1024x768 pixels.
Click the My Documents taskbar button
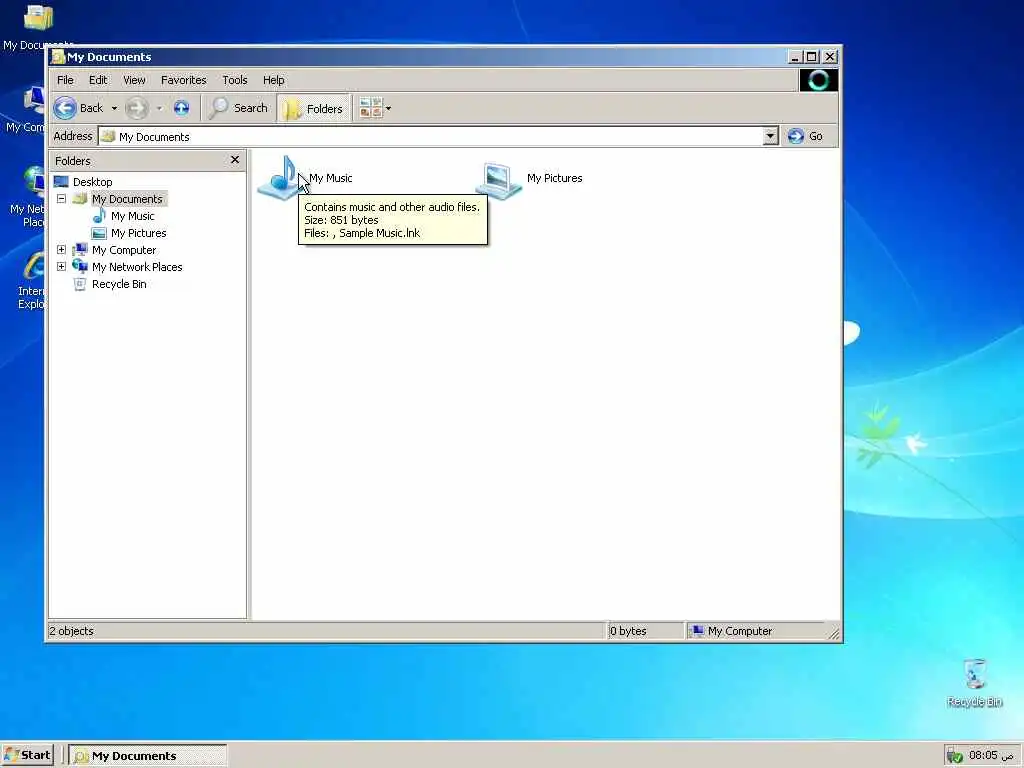(x=148, y=756)
